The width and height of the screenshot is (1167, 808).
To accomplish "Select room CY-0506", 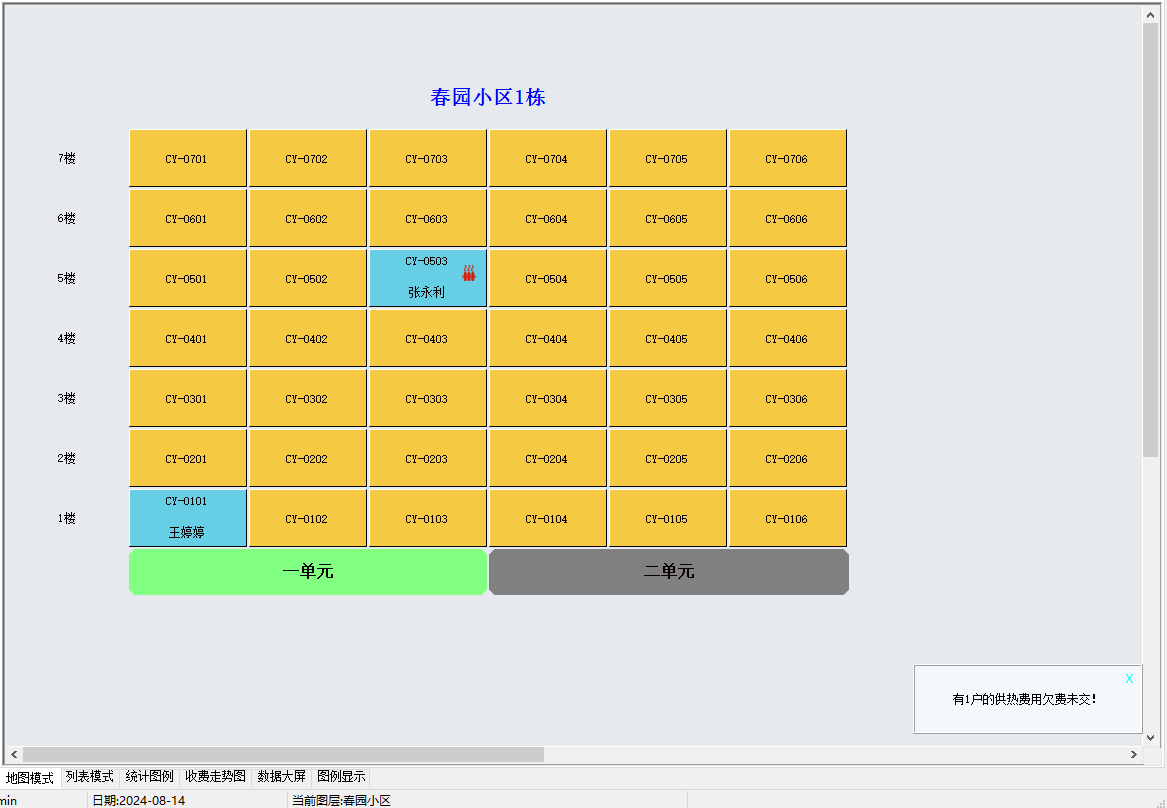I will (x=787, y=278).
